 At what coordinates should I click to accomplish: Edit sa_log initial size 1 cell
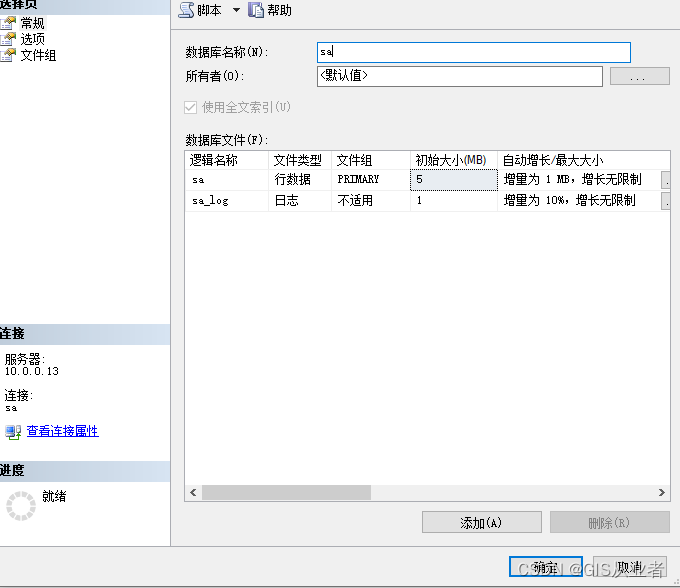[x=454, y=201]
